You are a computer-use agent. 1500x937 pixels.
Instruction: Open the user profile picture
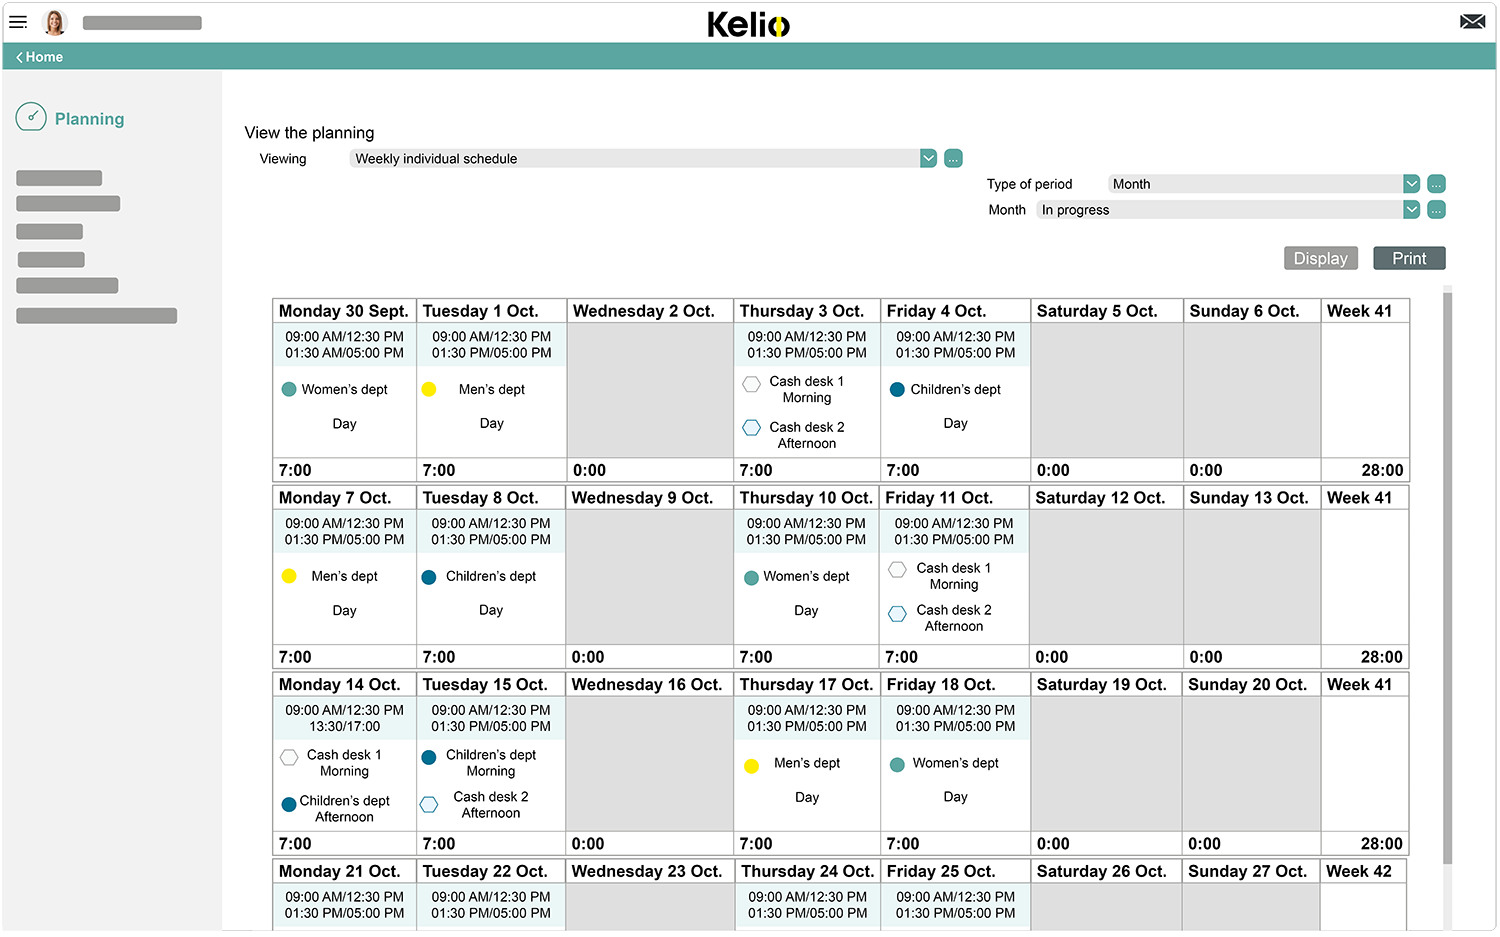[55, 22]
